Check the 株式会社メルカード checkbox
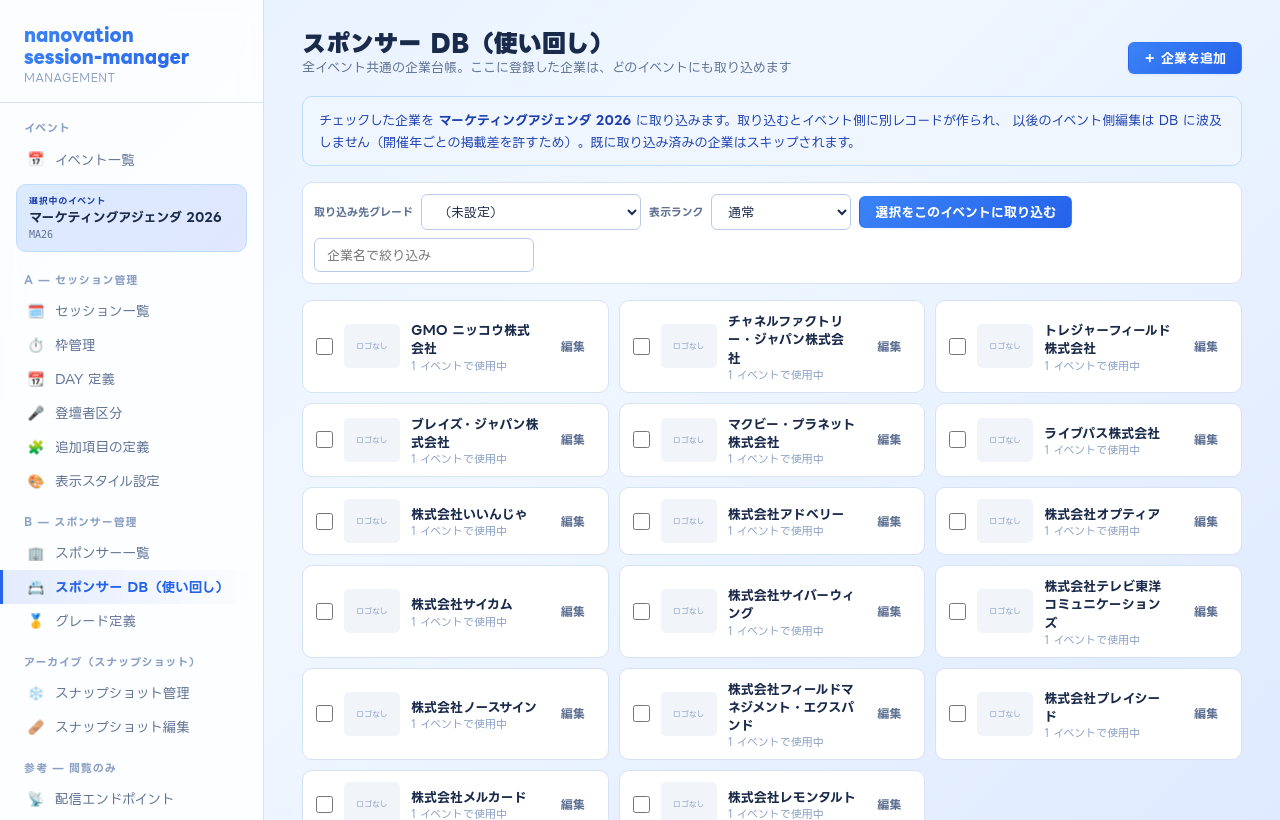Screen dimensions: 1280x820 click(324, 804)
